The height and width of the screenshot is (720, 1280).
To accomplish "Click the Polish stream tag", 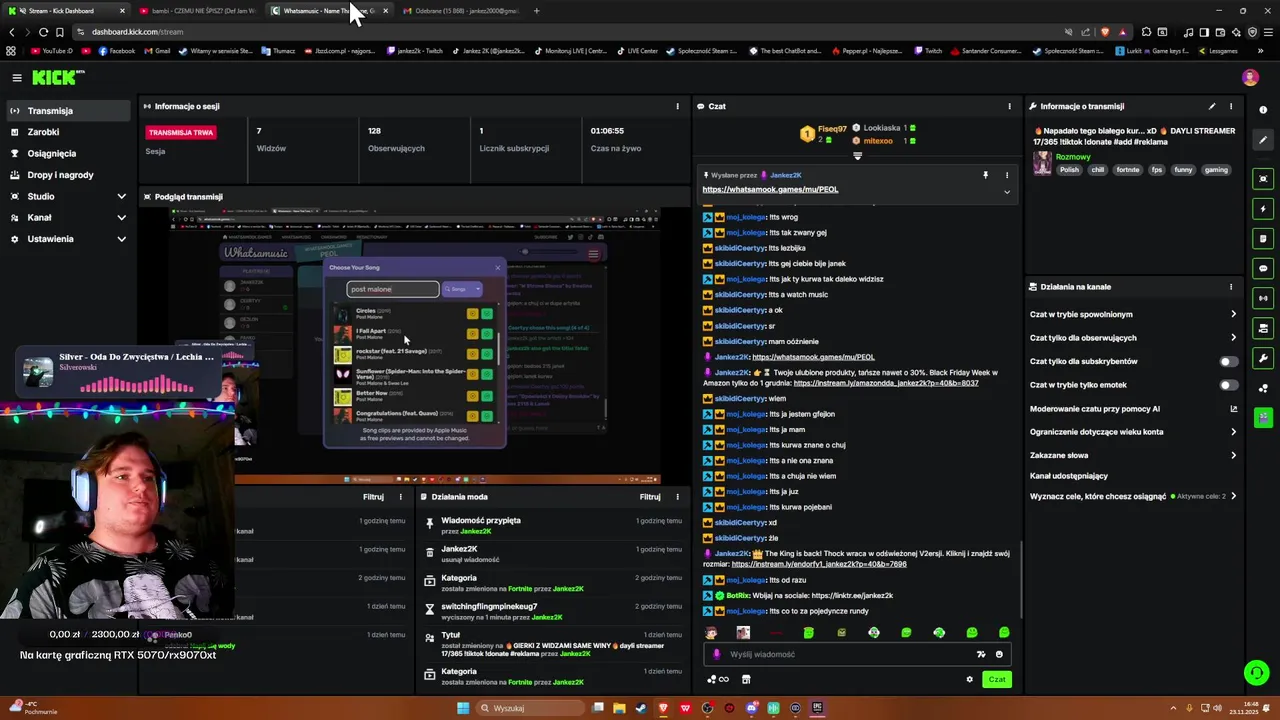I will tap(1070, 170).
